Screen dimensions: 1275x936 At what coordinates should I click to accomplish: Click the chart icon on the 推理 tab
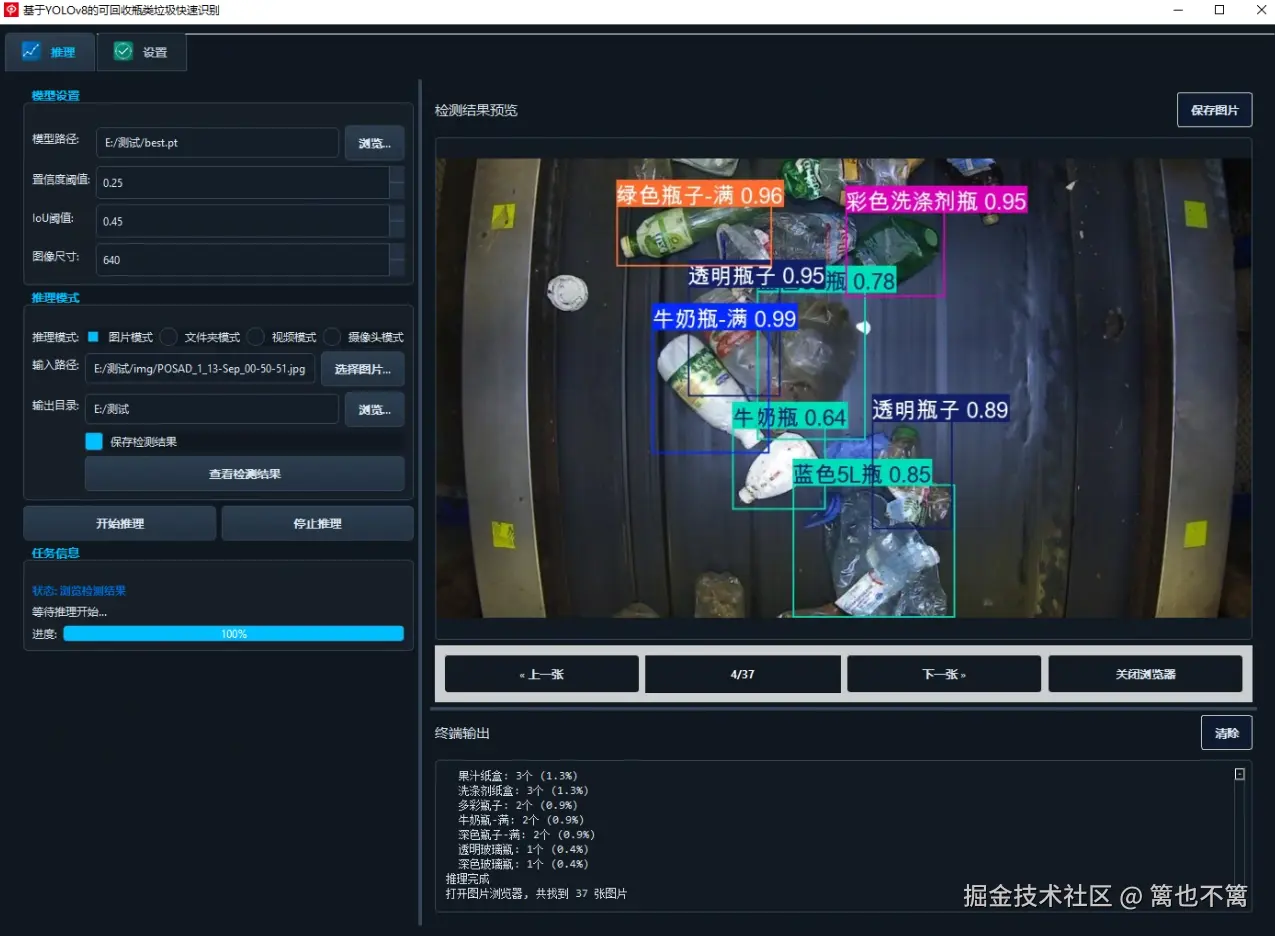(31, 51)
